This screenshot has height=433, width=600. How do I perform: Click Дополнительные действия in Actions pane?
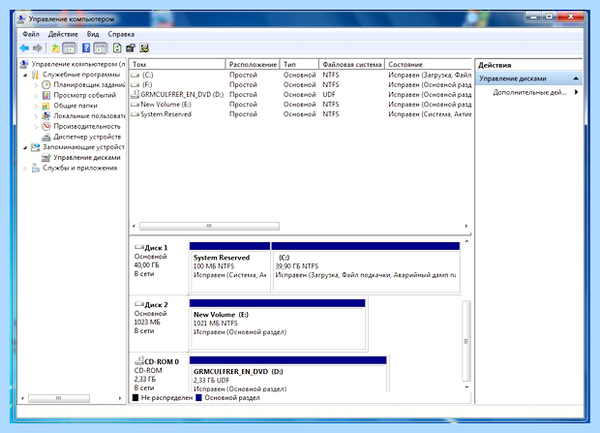click(529, 92)
